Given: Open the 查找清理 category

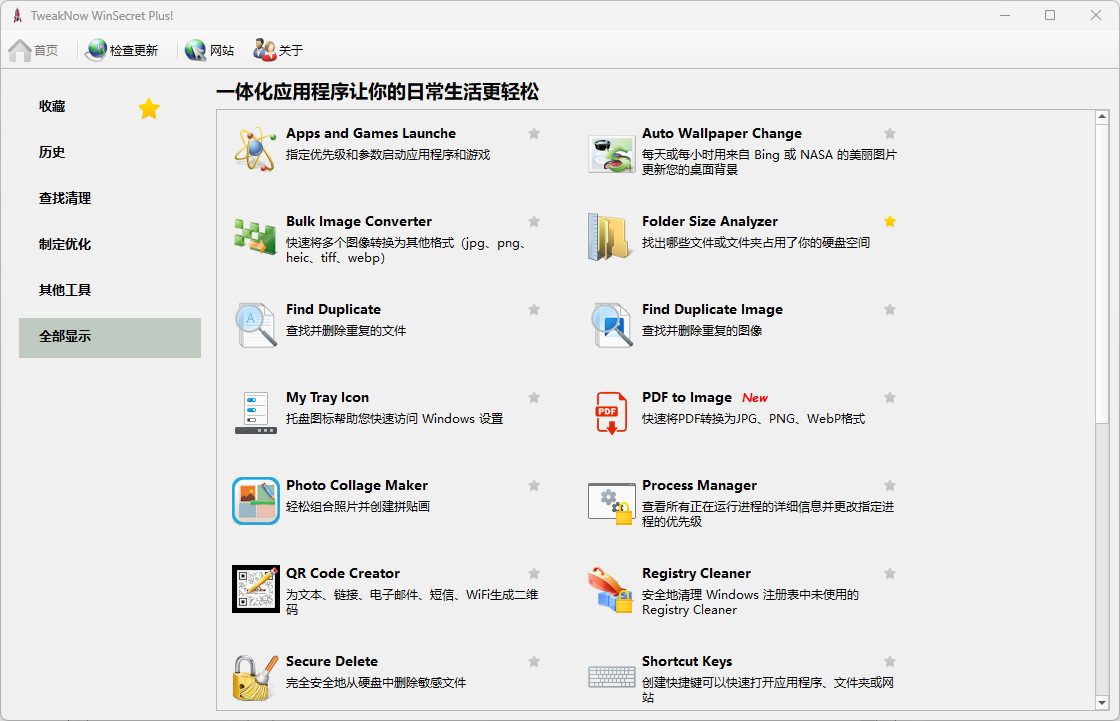Looking at the screenshot, I should [110, 199].
